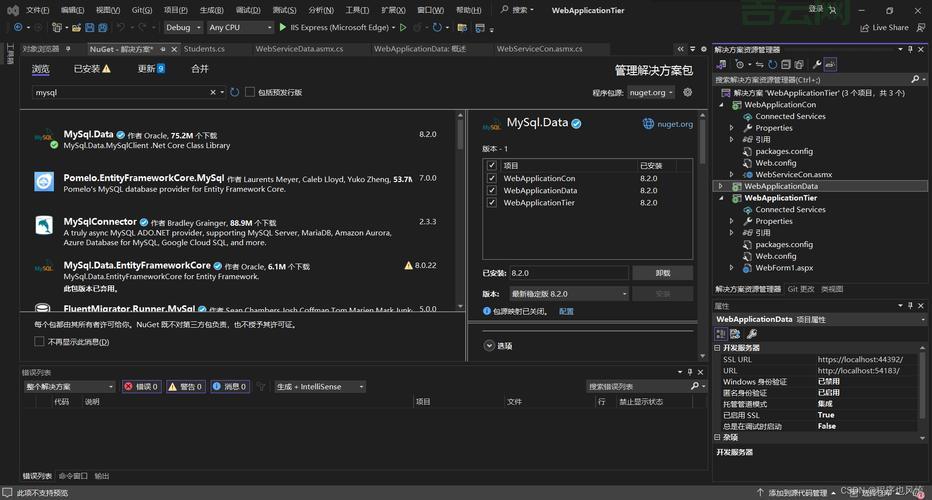The height and width of the screenshot is (500, 932).
Task: Switch to the Students.cs tab
Action: tap(204, 48)
